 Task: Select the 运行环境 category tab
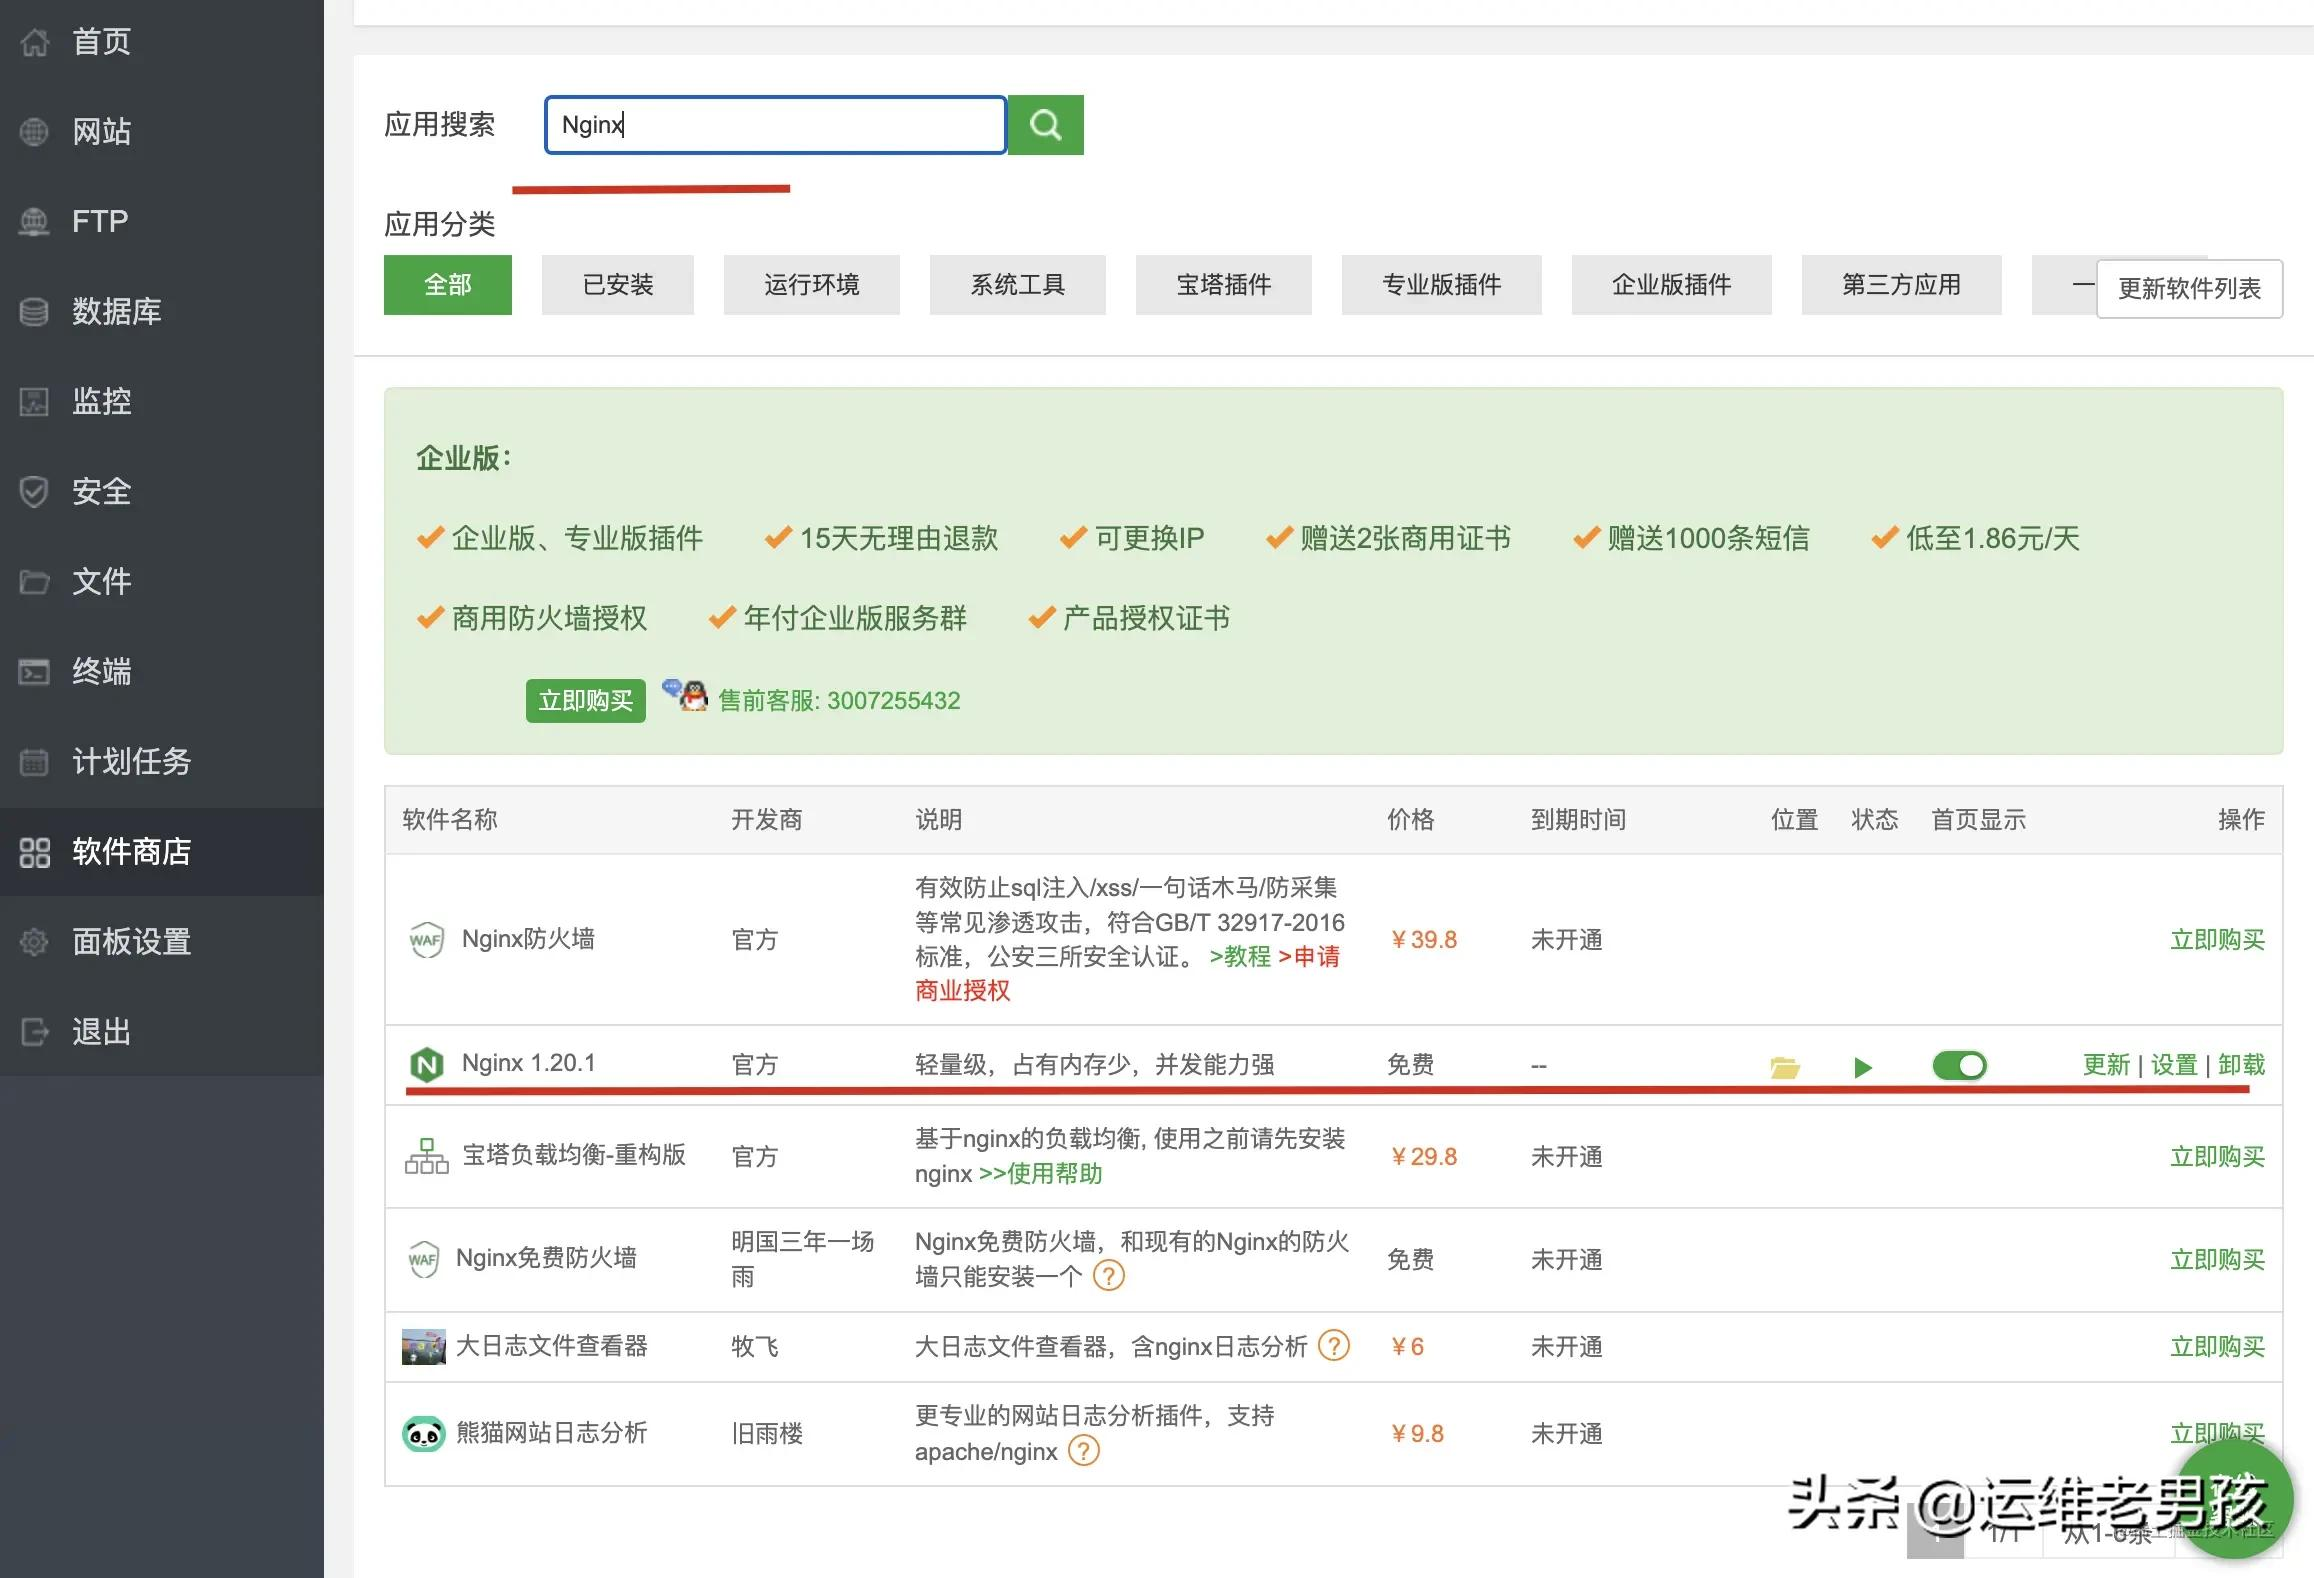click(x=811, y=285)
